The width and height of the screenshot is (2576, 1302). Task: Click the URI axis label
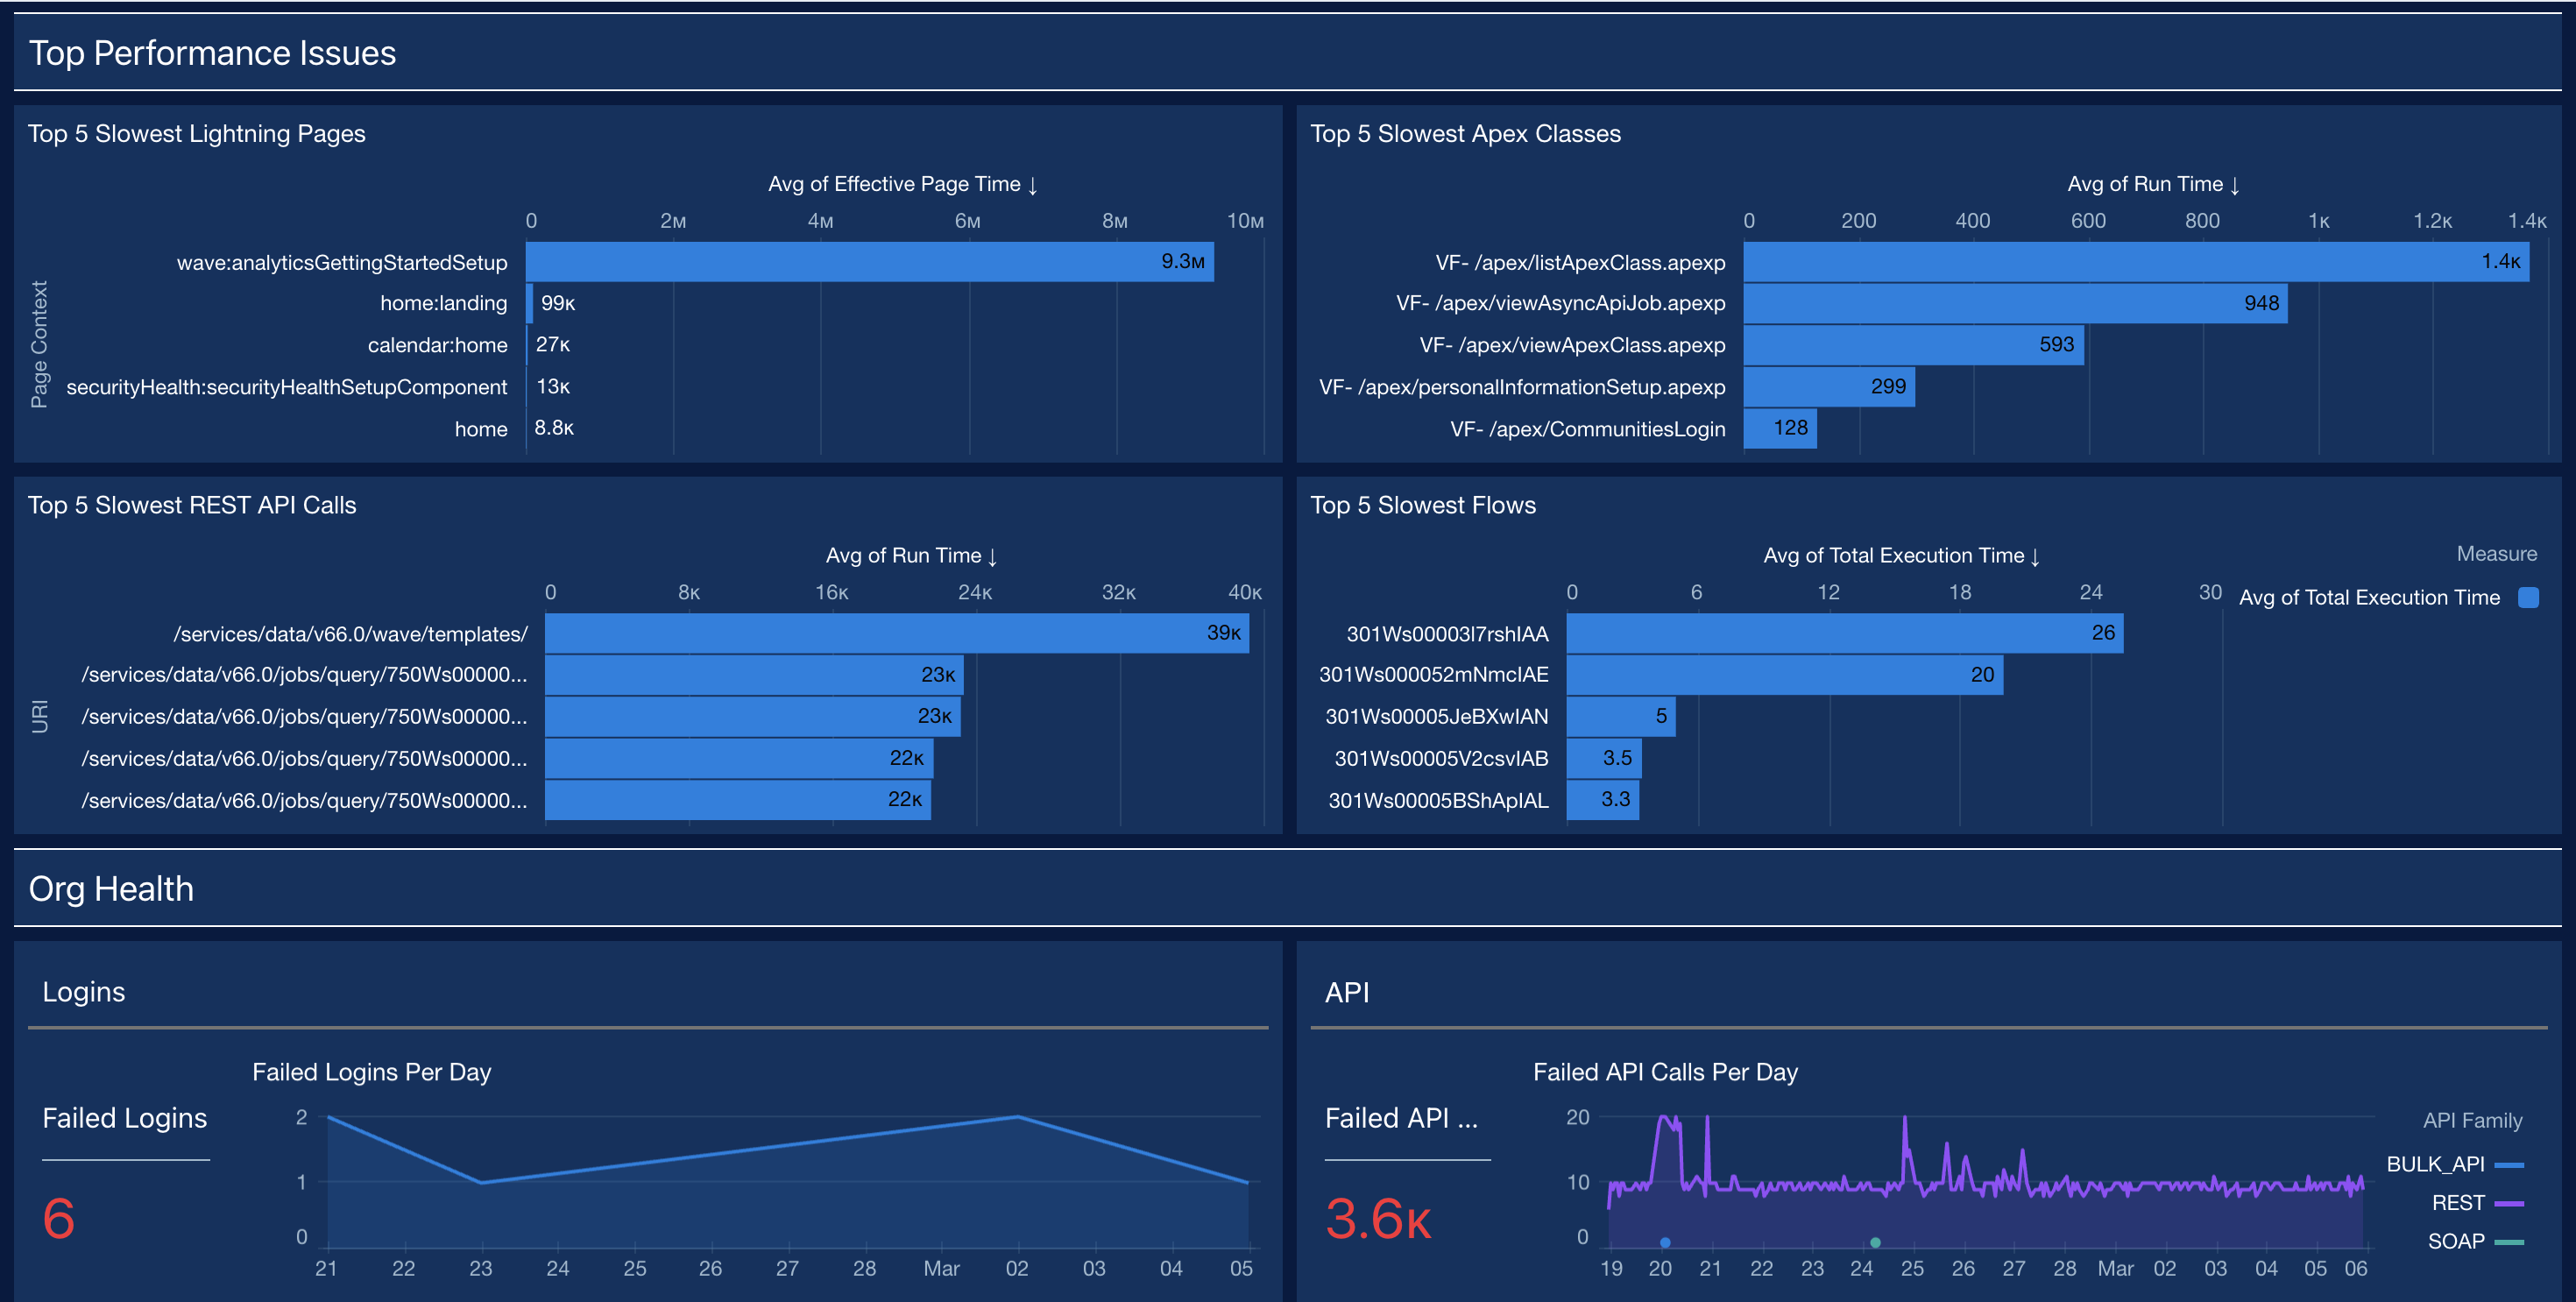39,717
